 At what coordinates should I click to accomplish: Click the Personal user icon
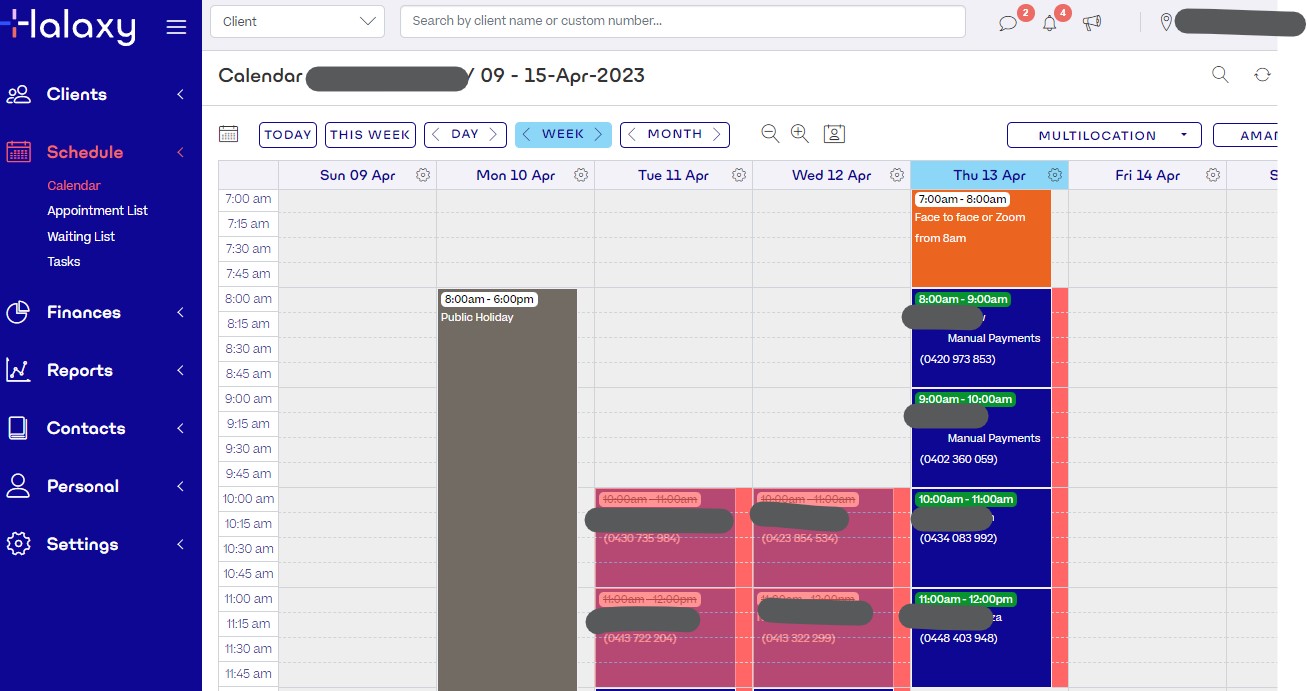point(18,486)
